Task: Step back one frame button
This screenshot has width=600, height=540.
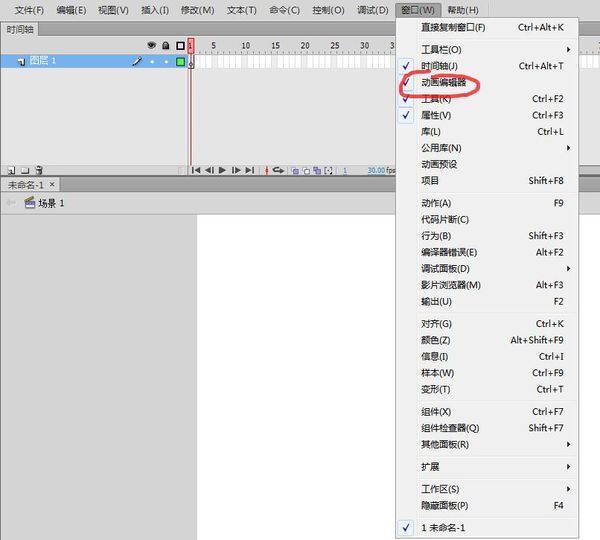Action: [x=209, y=170]
